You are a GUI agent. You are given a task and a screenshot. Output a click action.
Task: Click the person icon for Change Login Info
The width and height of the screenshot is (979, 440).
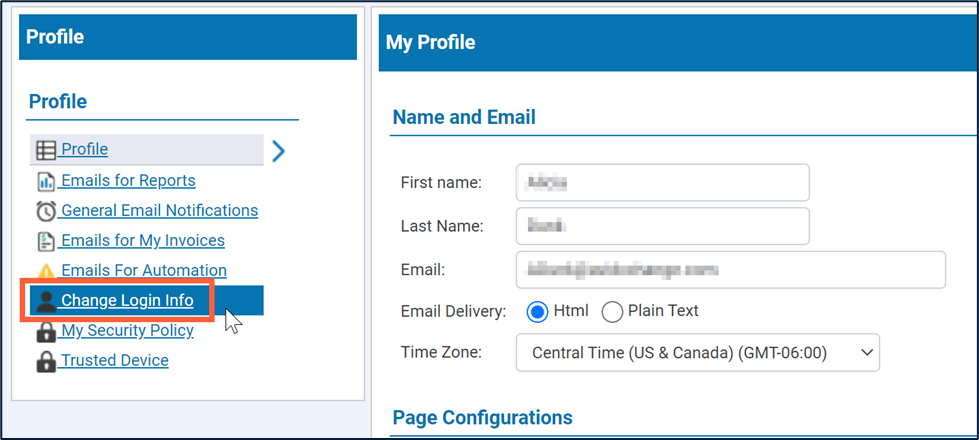[x=46, y=301]
